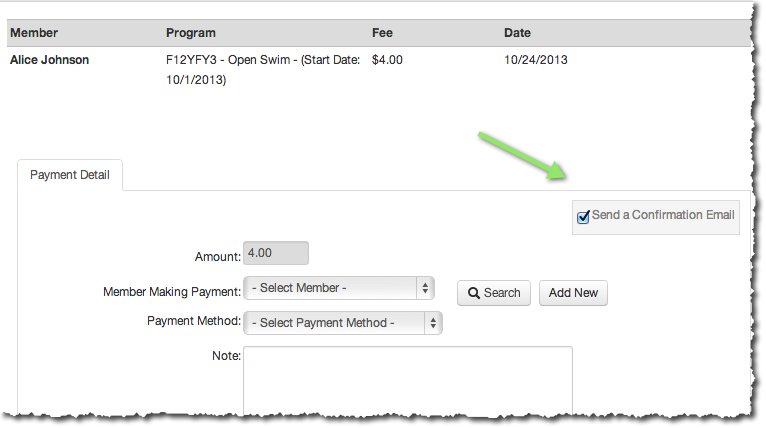
Task: Click the Payment Method dropdown arrows
Action: 433,323
